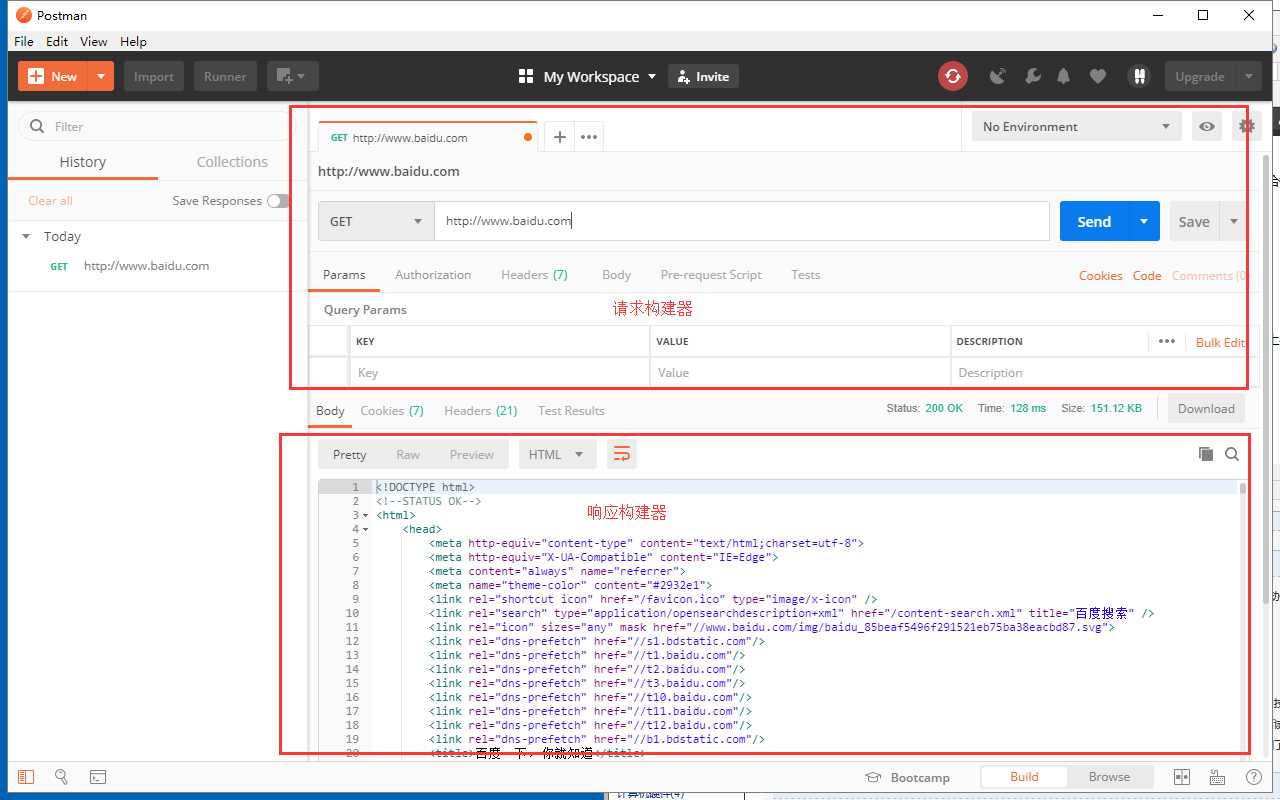Open the File menu
Image resolution: width=1280 pixels, height=800 pixels.
[24, 41]
